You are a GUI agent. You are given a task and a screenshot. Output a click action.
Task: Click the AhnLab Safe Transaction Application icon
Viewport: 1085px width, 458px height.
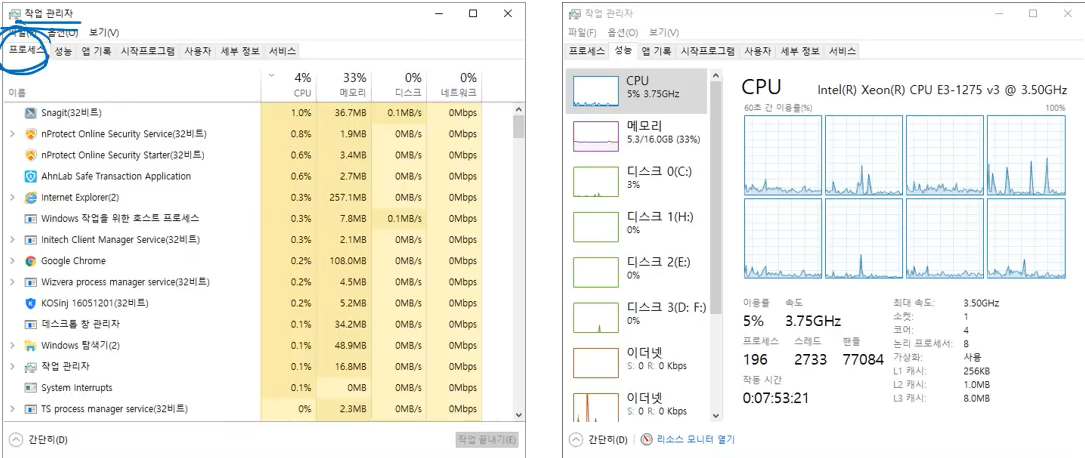[30, 176]
